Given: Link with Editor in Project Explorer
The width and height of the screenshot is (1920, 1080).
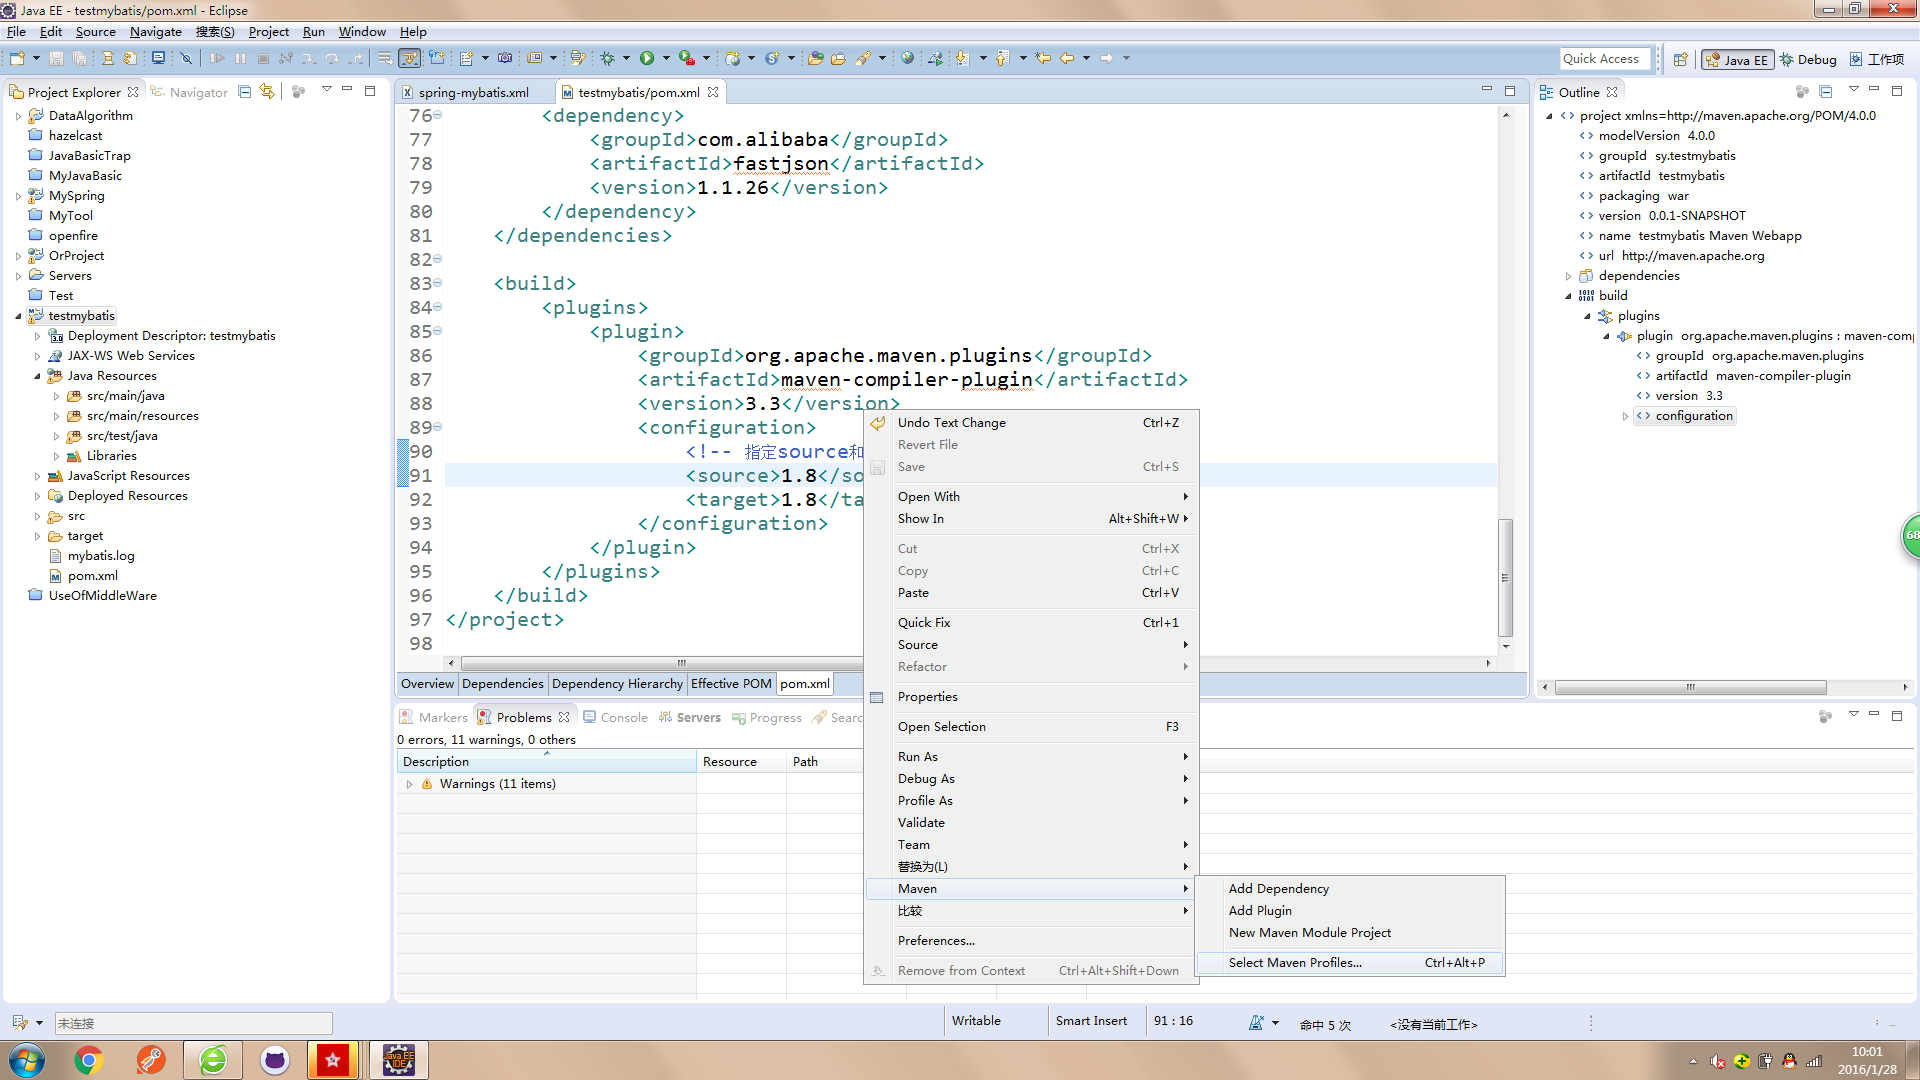Looking at the screenshot, I should click(267, 91).
